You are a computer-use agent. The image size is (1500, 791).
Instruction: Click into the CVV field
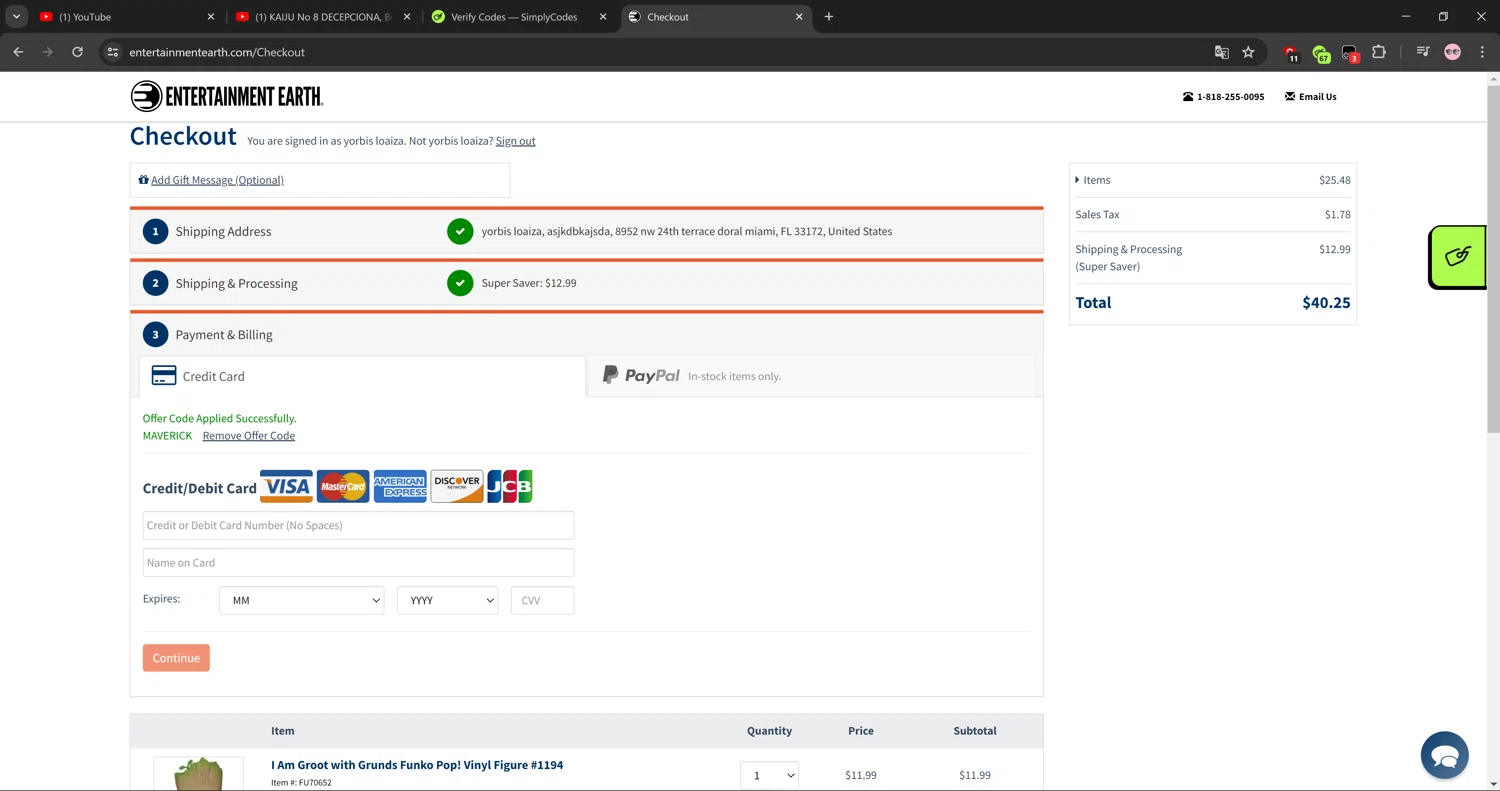[x=542, y=600]
